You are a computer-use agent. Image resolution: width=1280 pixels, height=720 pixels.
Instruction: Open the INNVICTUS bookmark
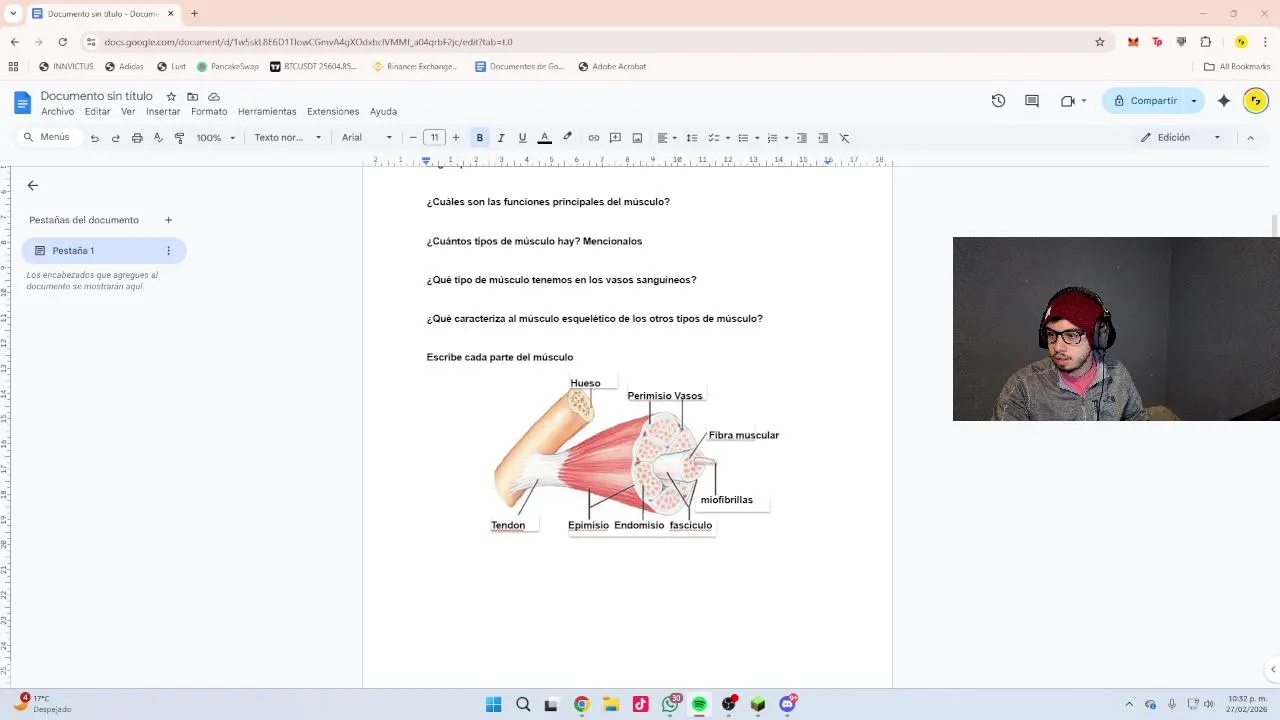pos(66,67)
